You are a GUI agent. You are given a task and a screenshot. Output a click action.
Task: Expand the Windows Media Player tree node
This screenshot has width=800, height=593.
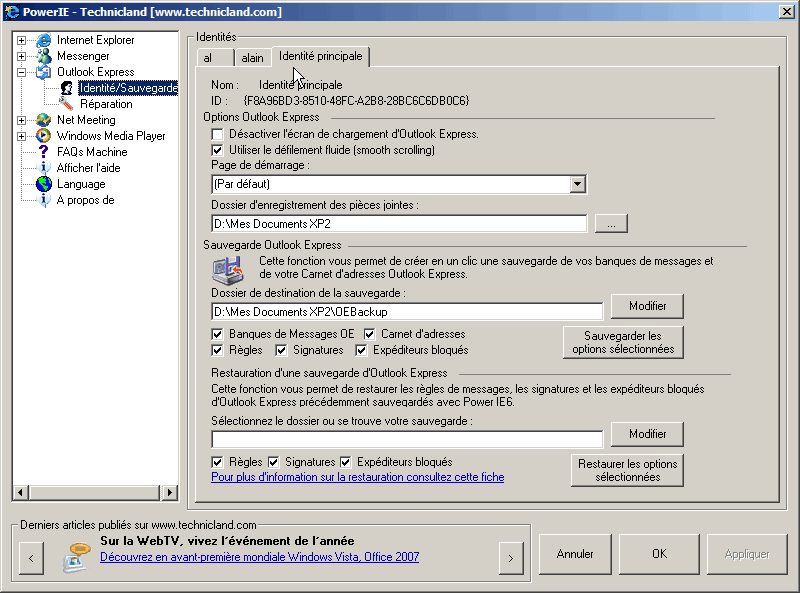click(22, 136)
